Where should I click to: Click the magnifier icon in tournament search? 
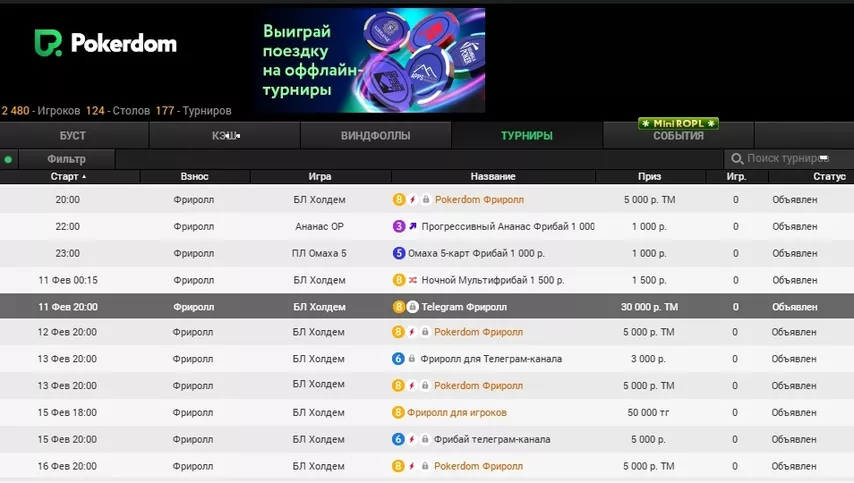(737, 159)
